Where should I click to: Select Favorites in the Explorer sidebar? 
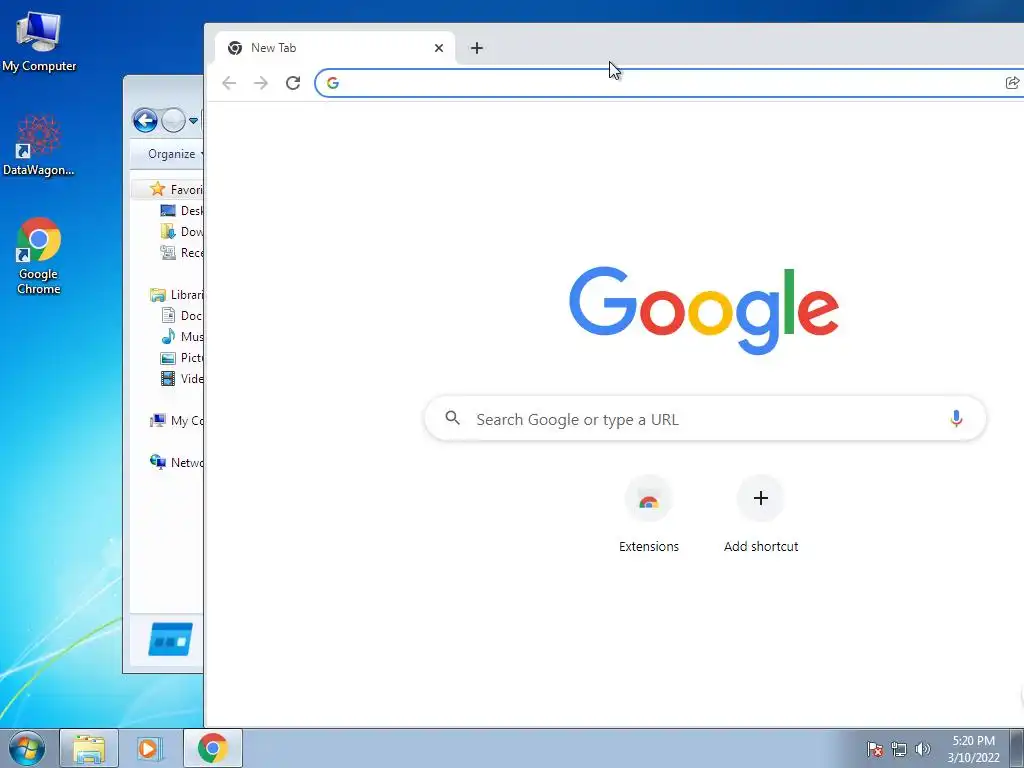(x=176, y=189)
